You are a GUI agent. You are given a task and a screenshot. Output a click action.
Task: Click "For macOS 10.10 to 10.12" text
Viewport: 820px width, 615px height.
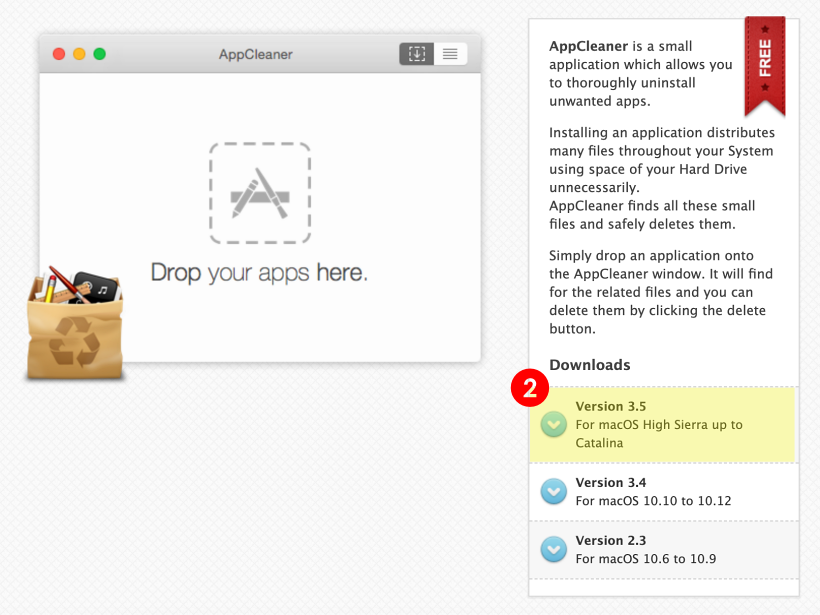(x=653, y=501)
